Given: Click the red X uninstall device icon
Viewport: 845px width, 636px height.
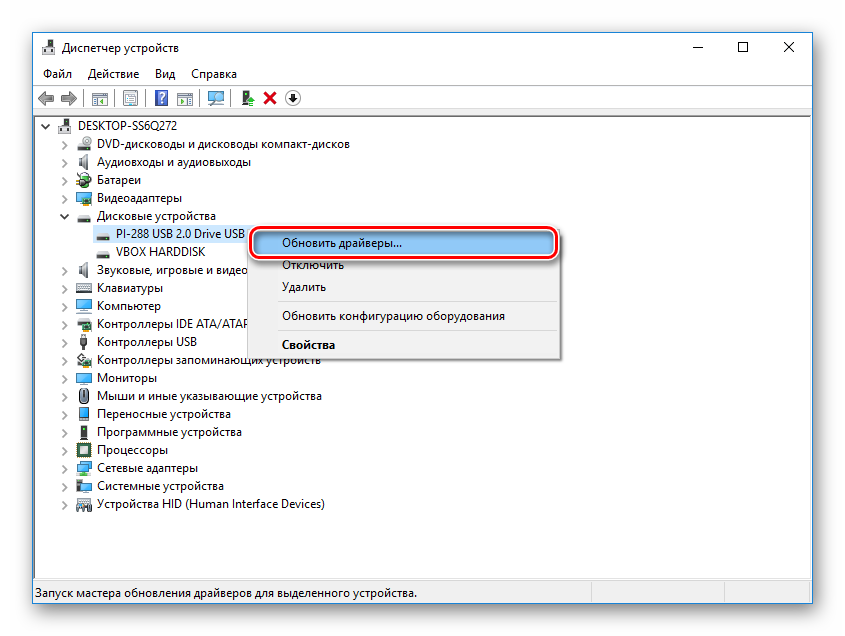Looking at the screenshot, I should pos(270,98).
